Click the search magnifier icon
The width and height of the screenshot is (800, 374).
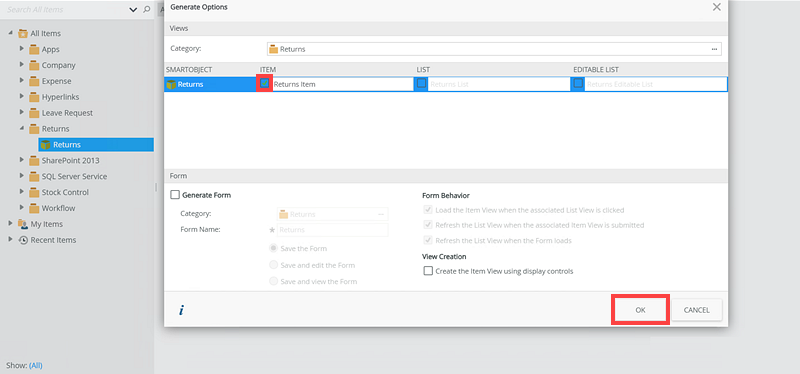[147, 9]
